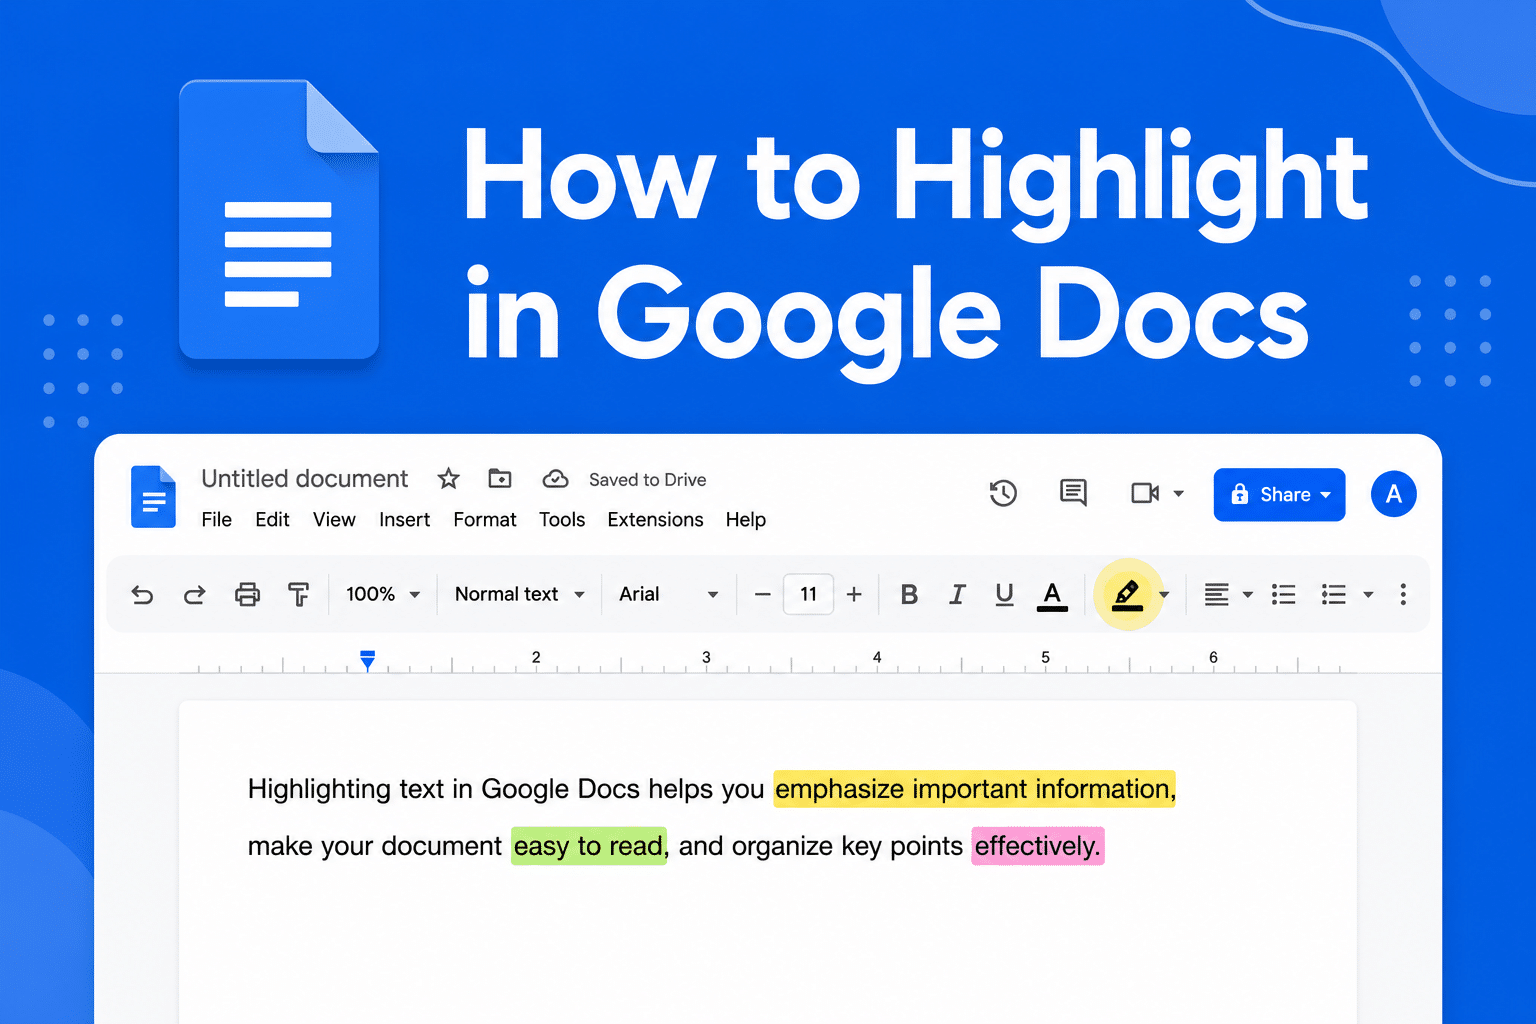
Task: Open the Tools menu
Action: click(562, 520)
